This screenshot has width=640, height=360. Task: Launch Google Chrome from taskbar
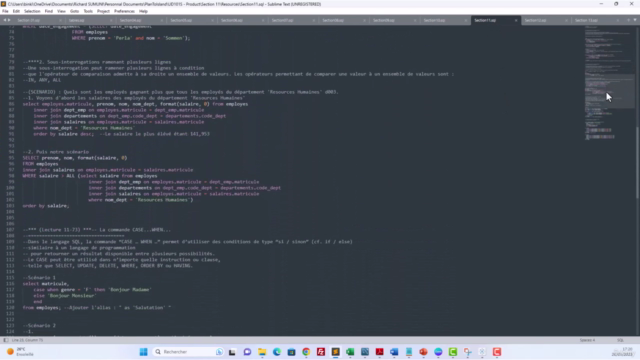[306, 352]
